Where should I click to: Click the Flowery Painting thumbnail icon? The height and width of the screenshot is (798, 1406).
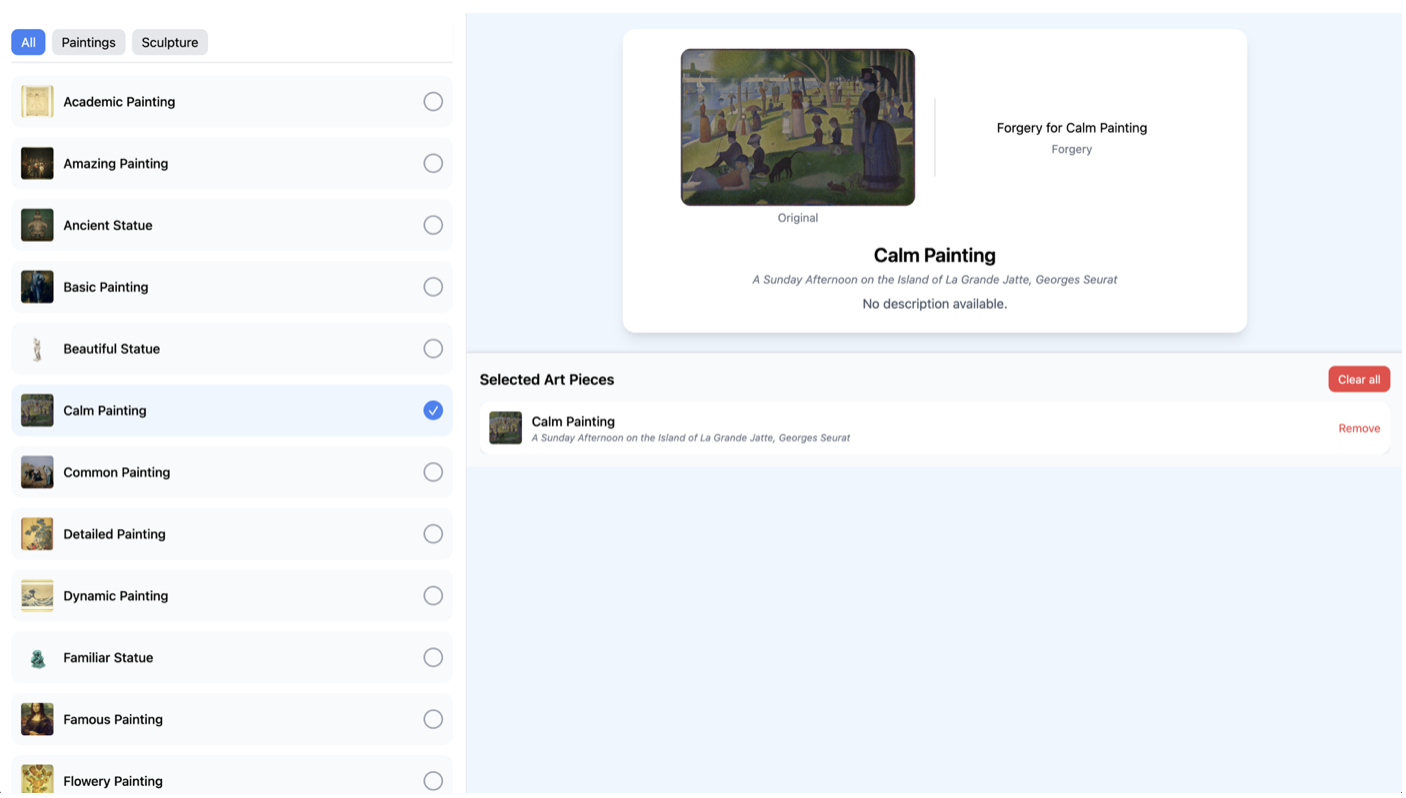point(37,780)
